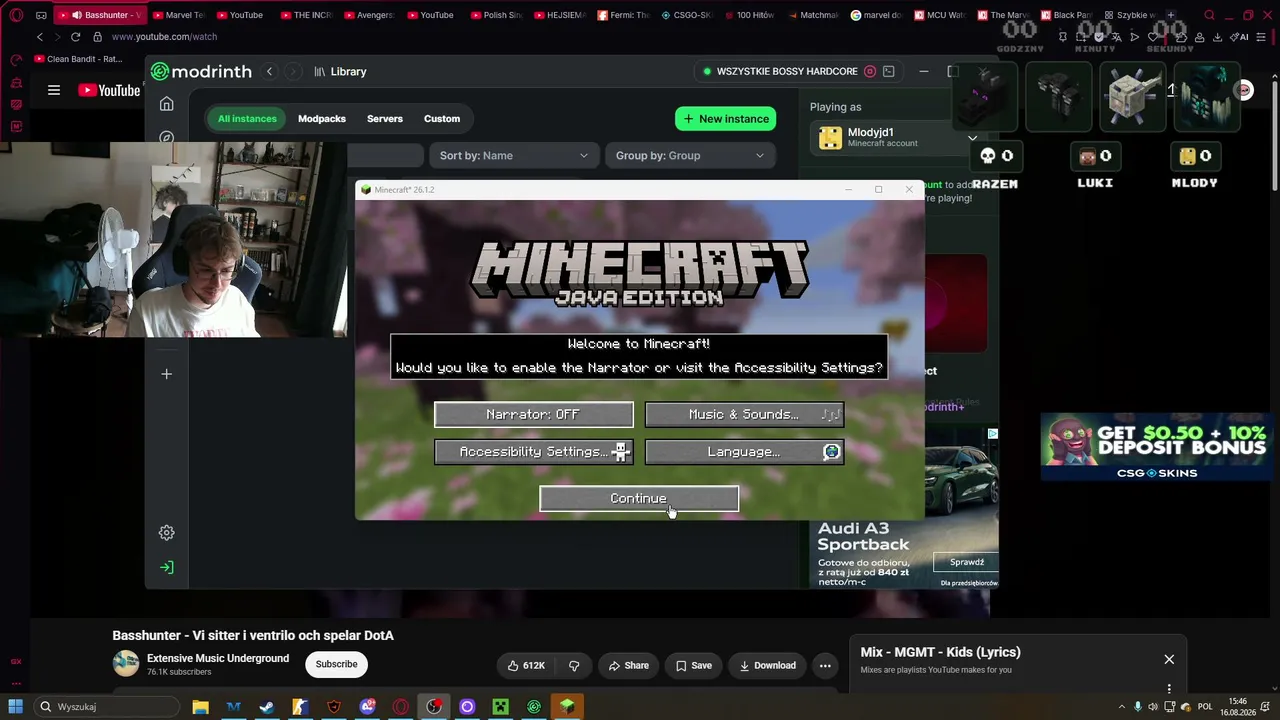This screenshot has width=1280, height=720.
Task: Open Modrinth app from taskbar
Action: 534,707
